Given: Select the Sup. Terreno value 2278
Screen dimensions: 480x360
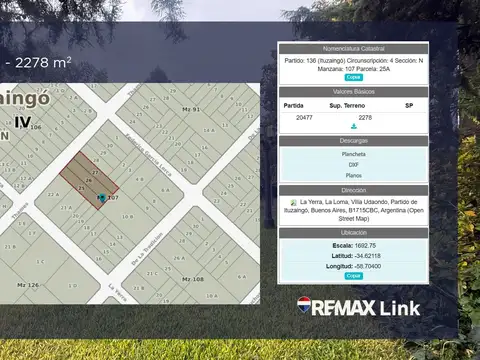Looking at the screenshot, I should coord(365,118).
